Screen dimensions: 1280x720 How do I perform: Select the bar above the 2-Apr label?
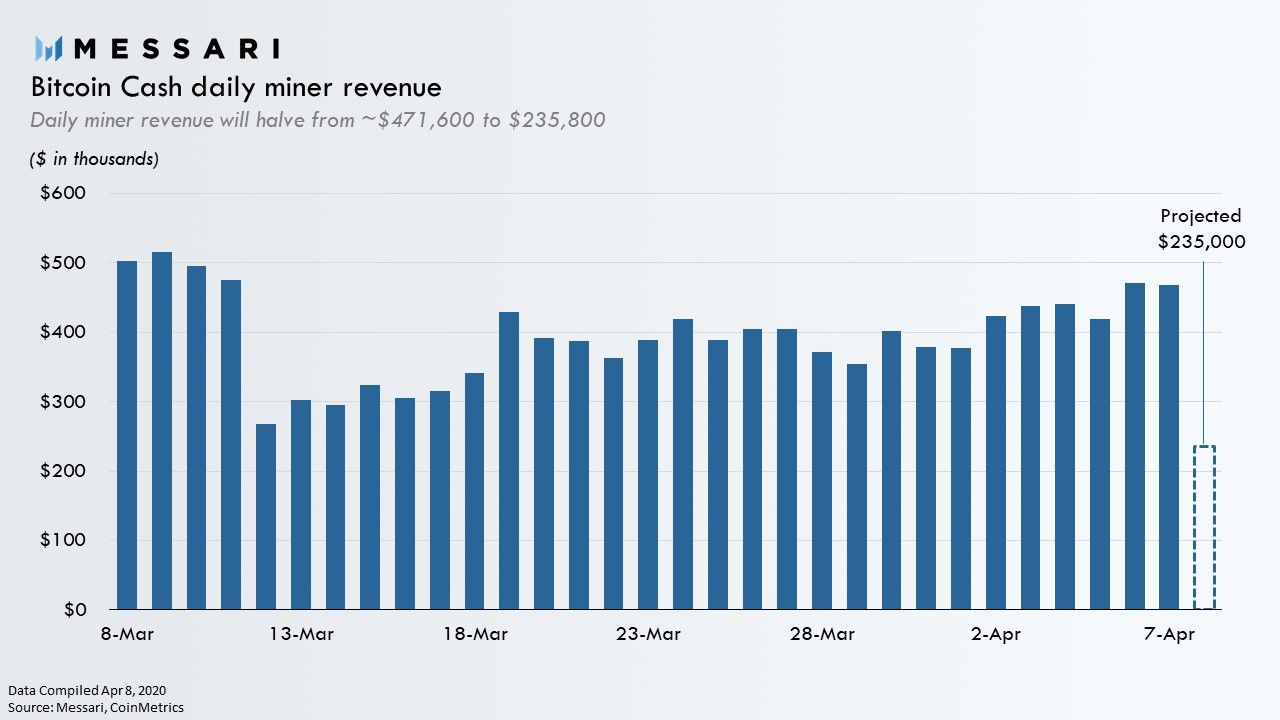pyautogui.click(x=996, y=463)
